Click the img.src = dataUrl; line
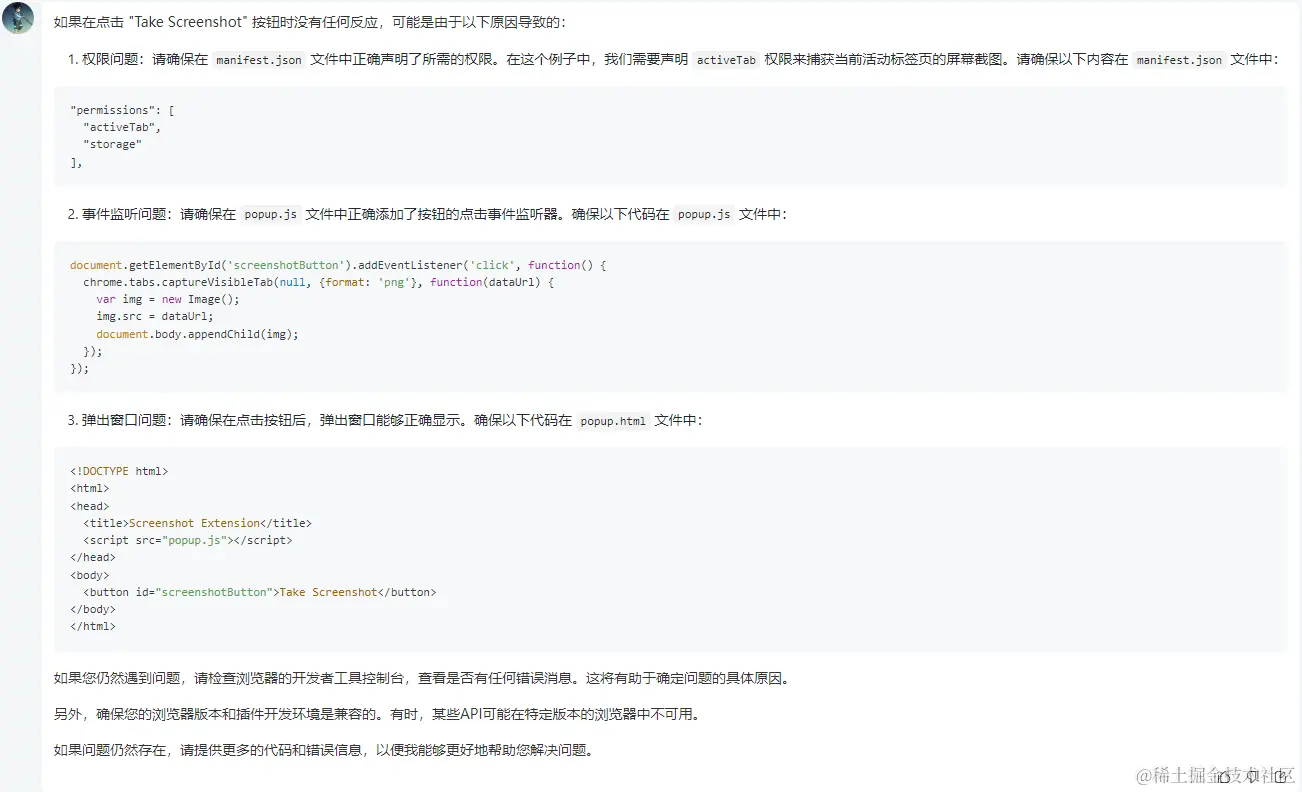 click(x=155, y=316)
